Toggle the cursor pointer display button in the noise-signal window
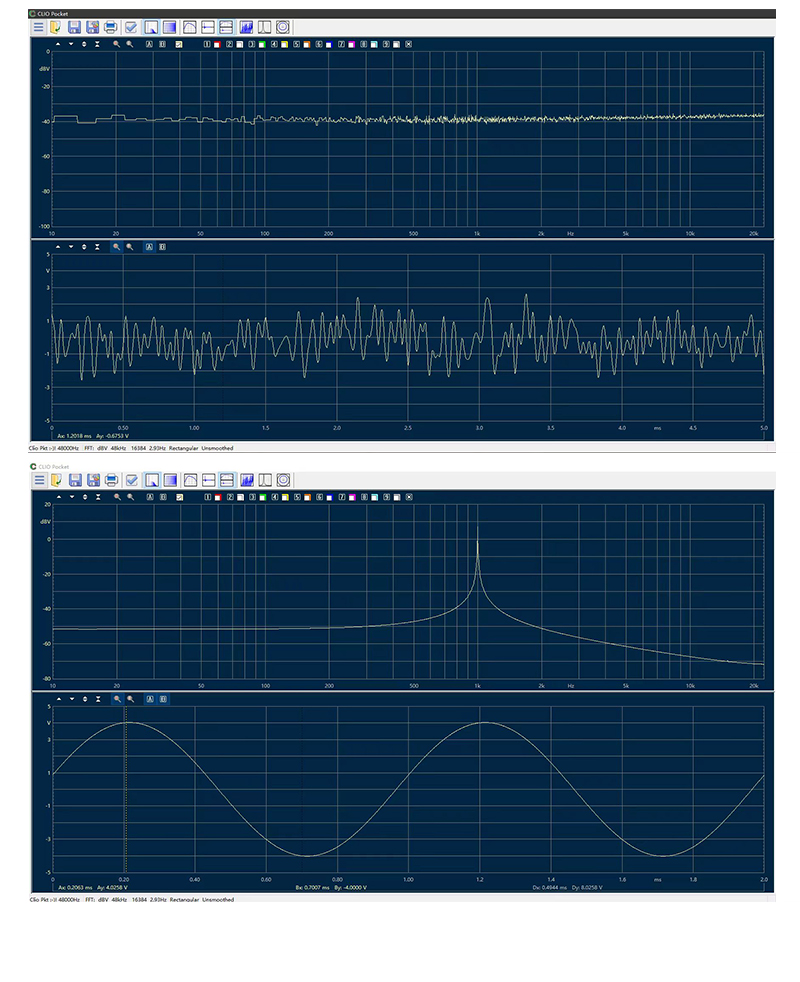The image size is (800, 982). pyautogui.click(x=151, y=27)
